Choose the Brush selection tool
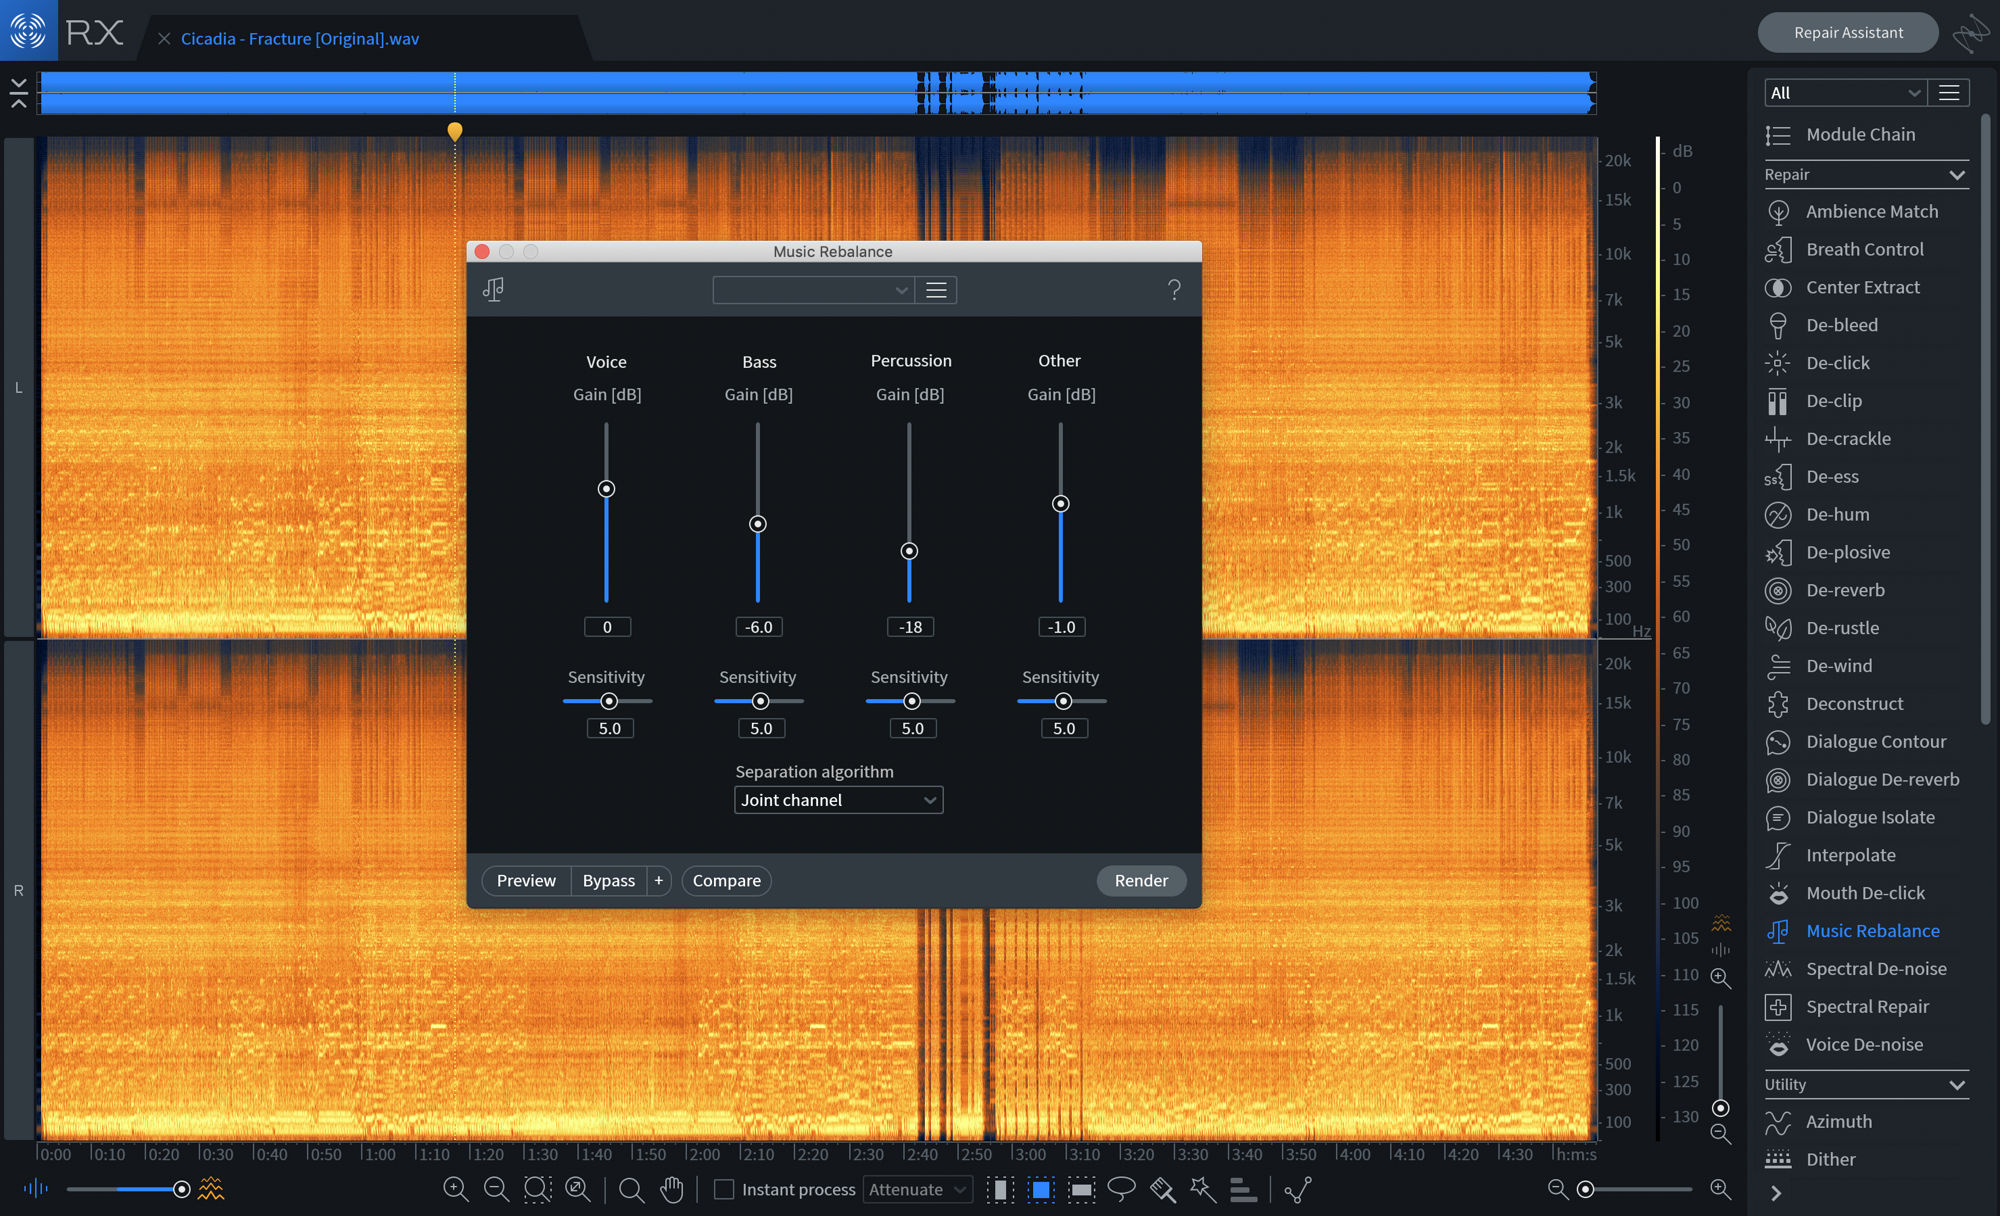The image size is (2000, 1216). click(1162, 1189)
